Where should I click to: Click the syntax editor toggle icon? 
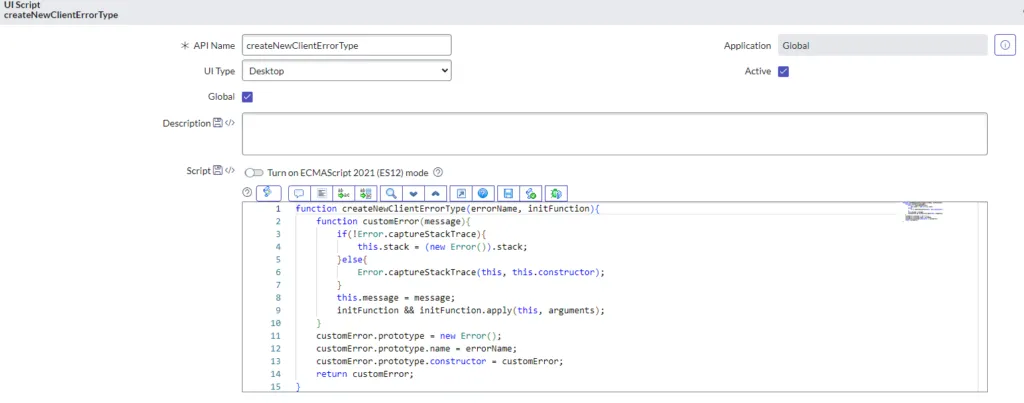tap(268, 193)
